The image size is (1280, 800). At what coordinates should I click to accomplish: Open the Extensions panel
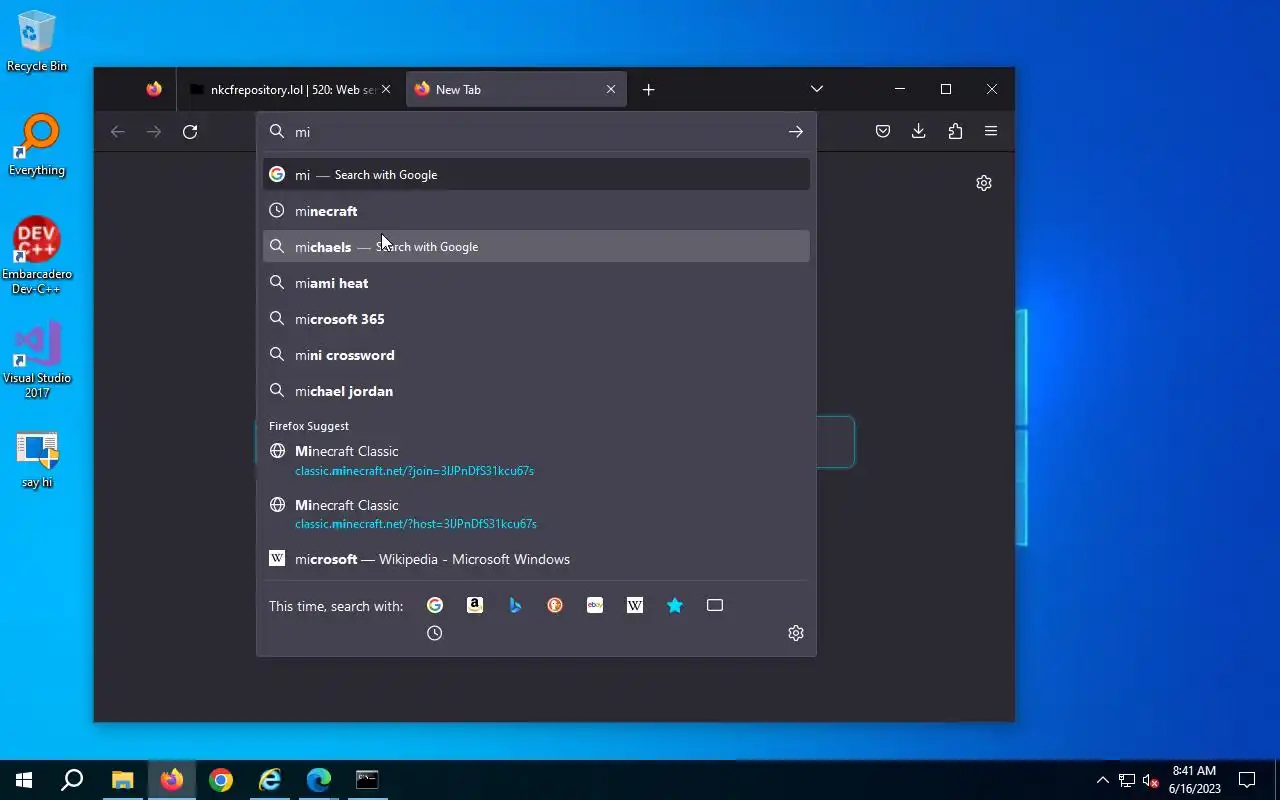pyautogui.click(x=955, y=132)
